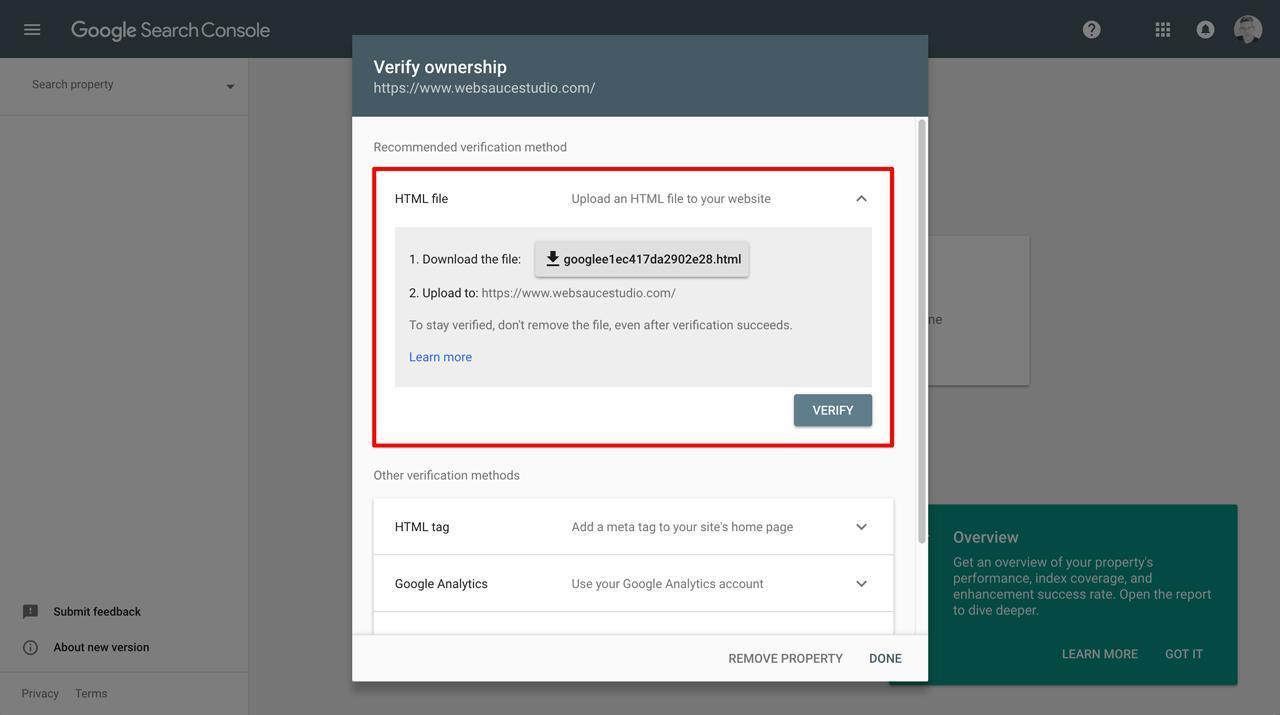Viewport: 1280px width, 715px height.
Task: Download the googlee1ec417da2902e28.html file
Action: coord(642,259)
